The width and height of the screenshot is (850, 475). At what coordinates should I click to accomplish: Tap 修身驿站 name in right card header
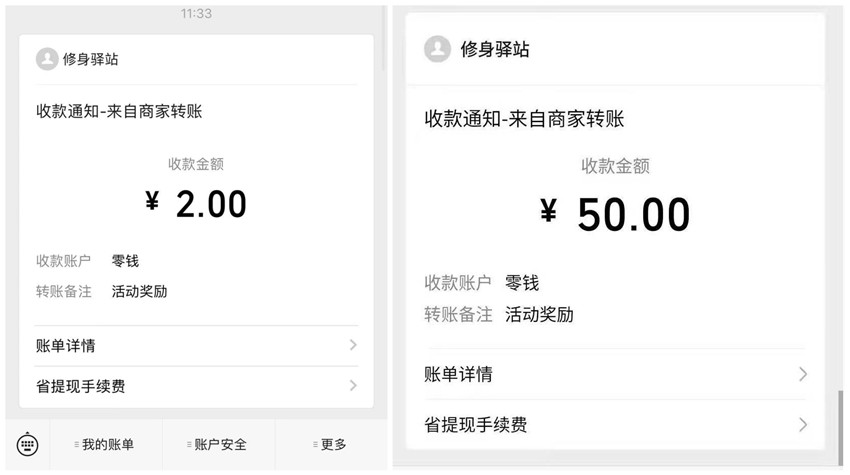[x=495, y=49]
